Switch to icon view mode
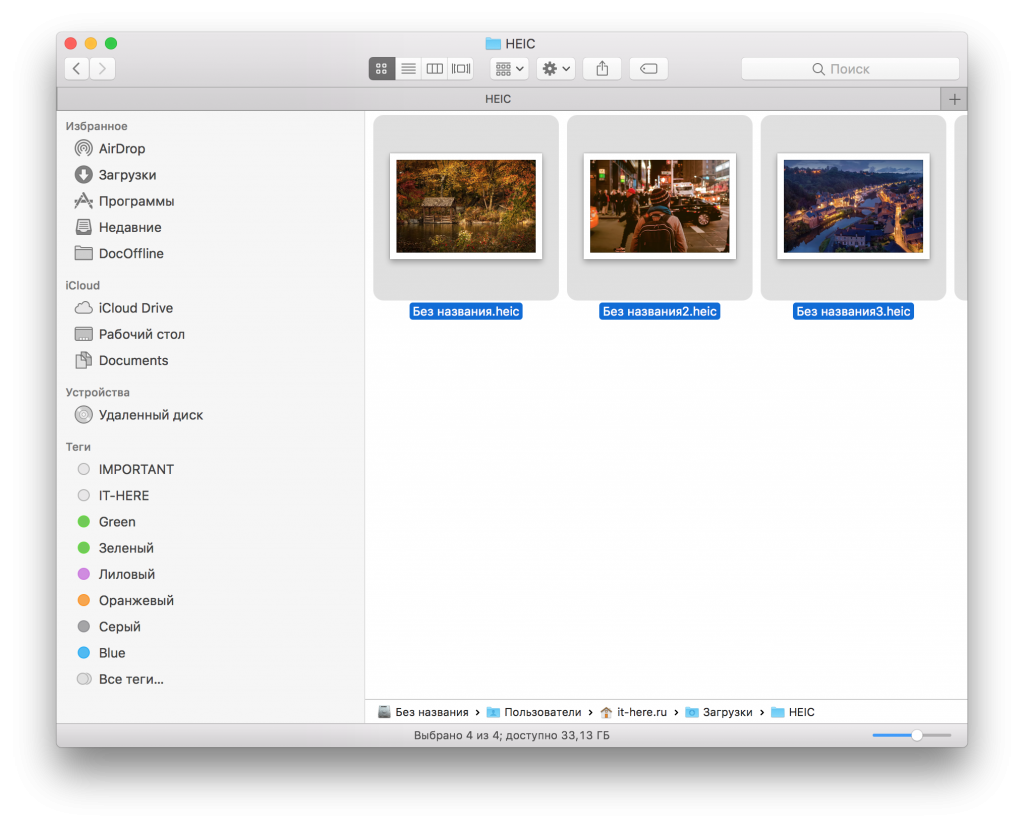 click(381, 69)
